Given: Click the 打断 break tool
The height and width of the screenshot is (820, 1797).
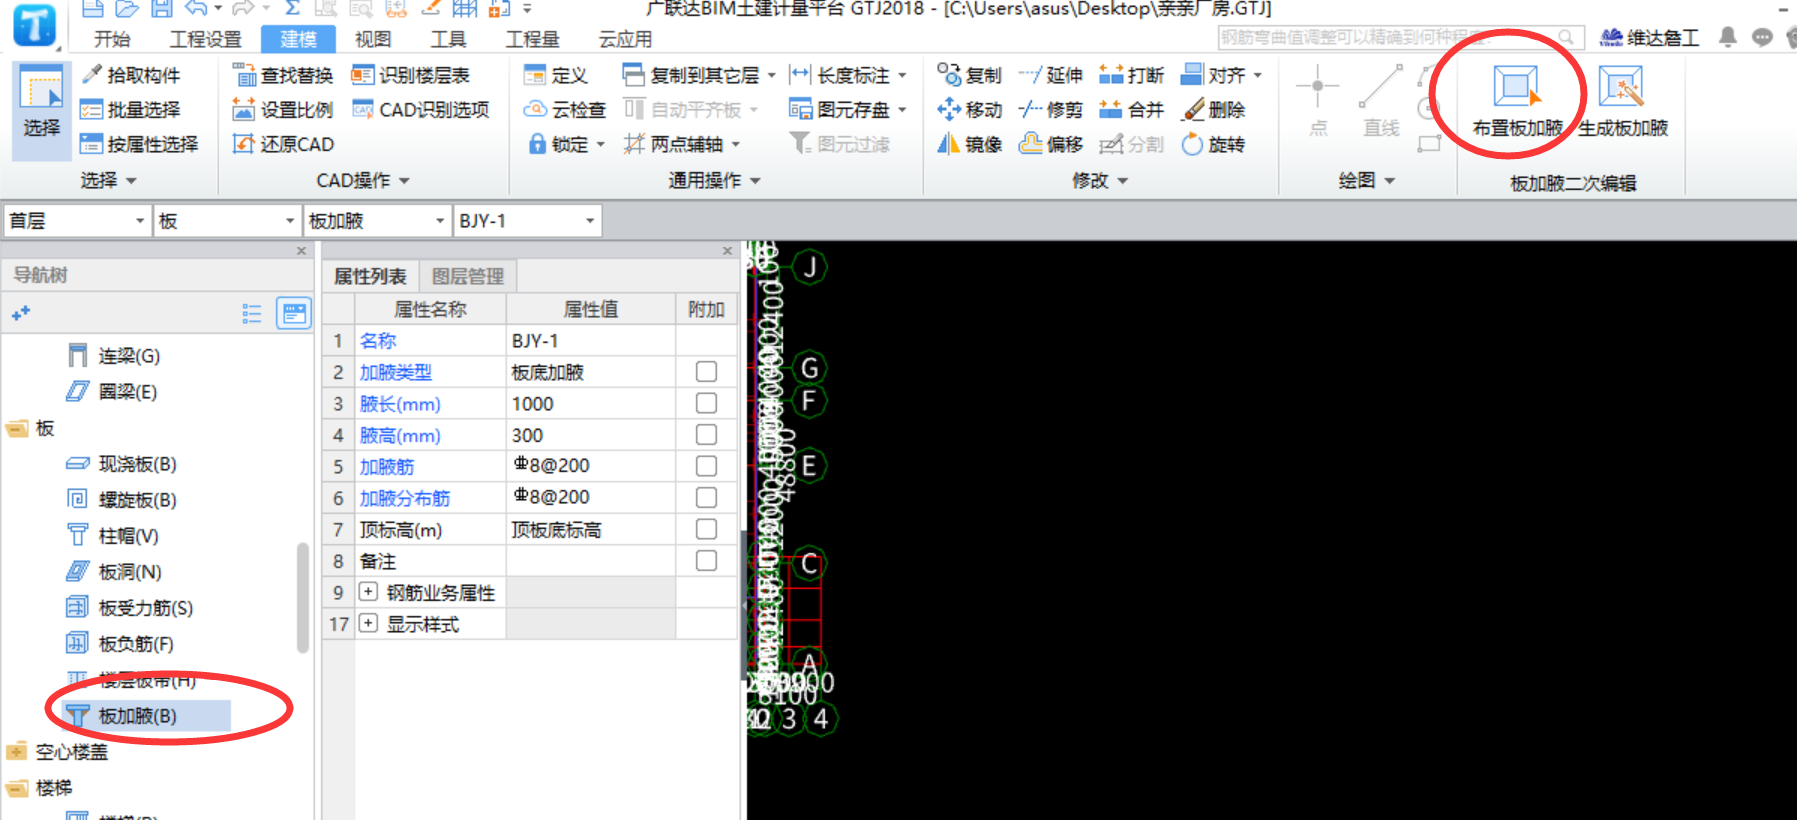Looking at the screenshot, I should pyautogui.click(x=1131, y=75).
